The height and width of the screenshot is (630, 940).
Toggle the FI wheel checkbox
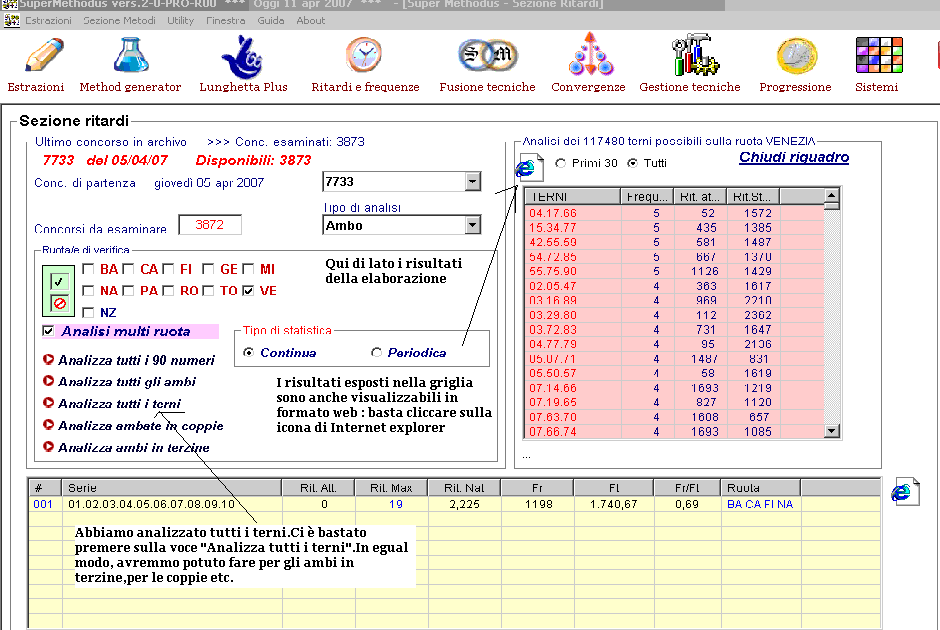pos(168,269)
